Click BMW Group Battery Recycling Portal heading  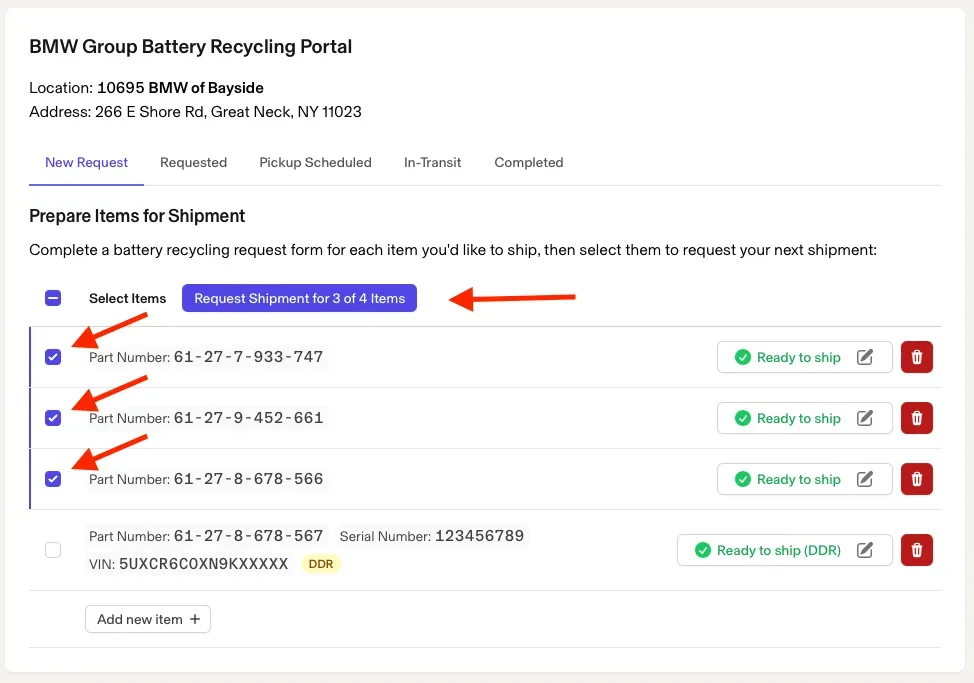pyautogui.click(x=191, y=47)
